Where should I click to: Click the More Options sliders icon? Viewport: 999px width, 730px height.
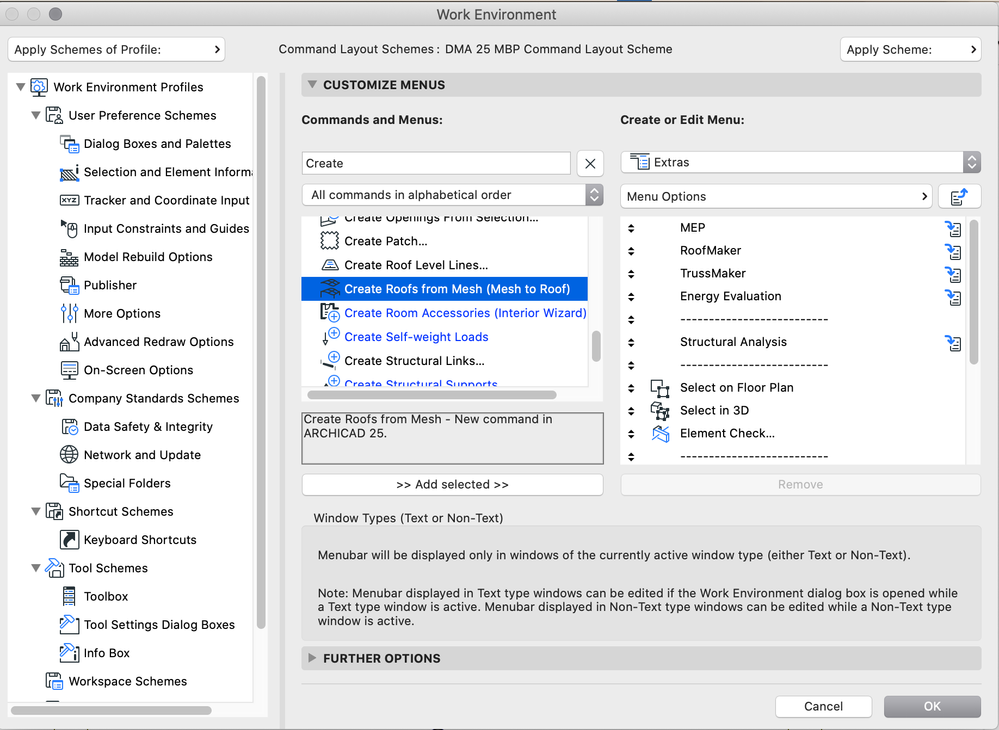click(69, 313)
